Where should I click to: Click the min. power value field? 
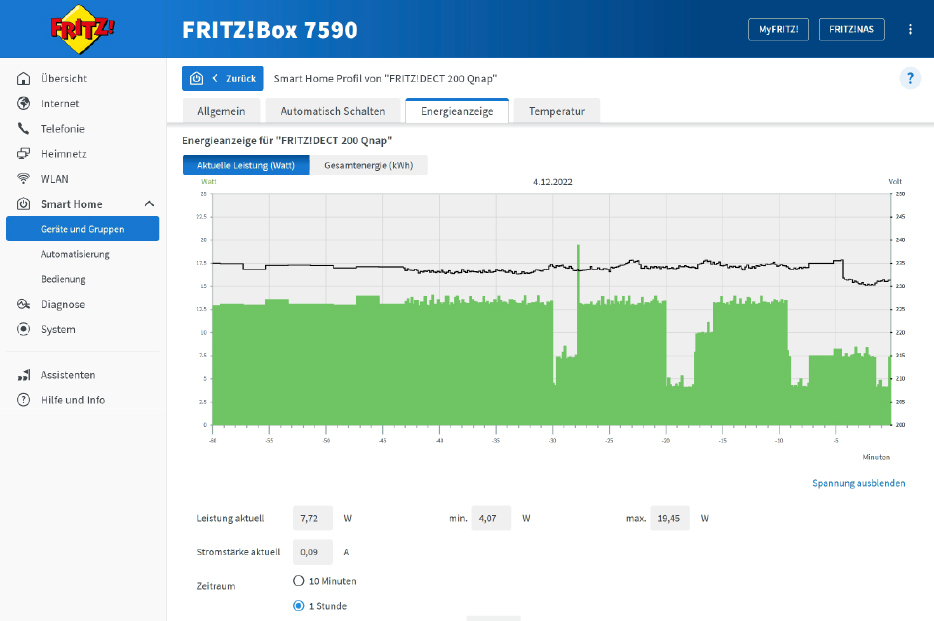pyautogui.click(x=491, y=518)
